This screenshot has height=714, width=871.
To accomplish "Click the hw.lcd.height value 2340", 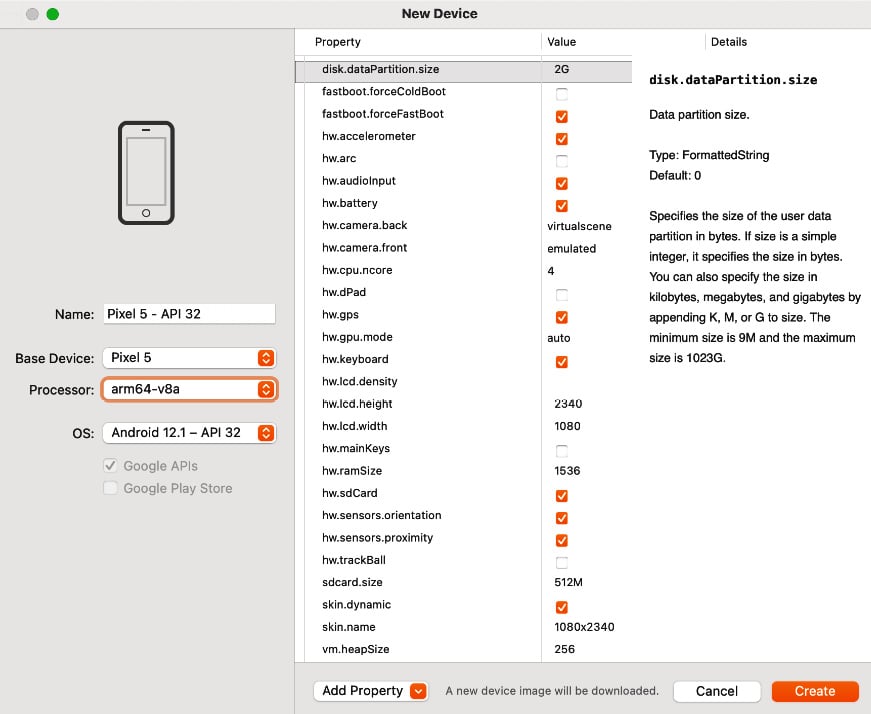I will 568,404.
